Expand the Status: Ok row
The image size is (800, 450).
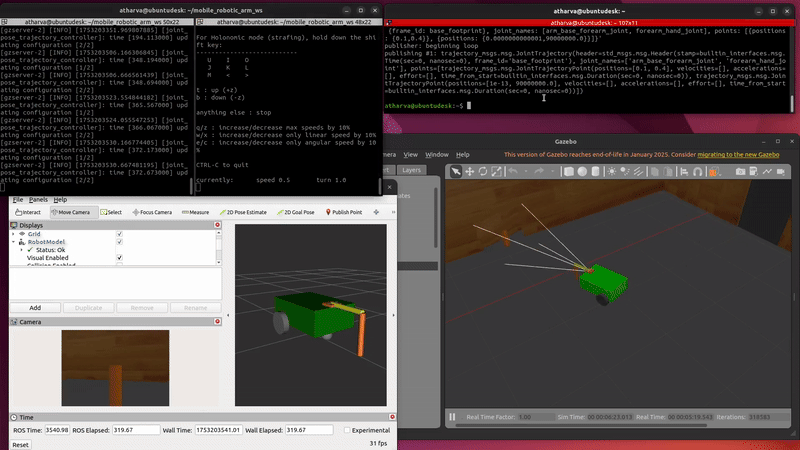pos(21,250)
